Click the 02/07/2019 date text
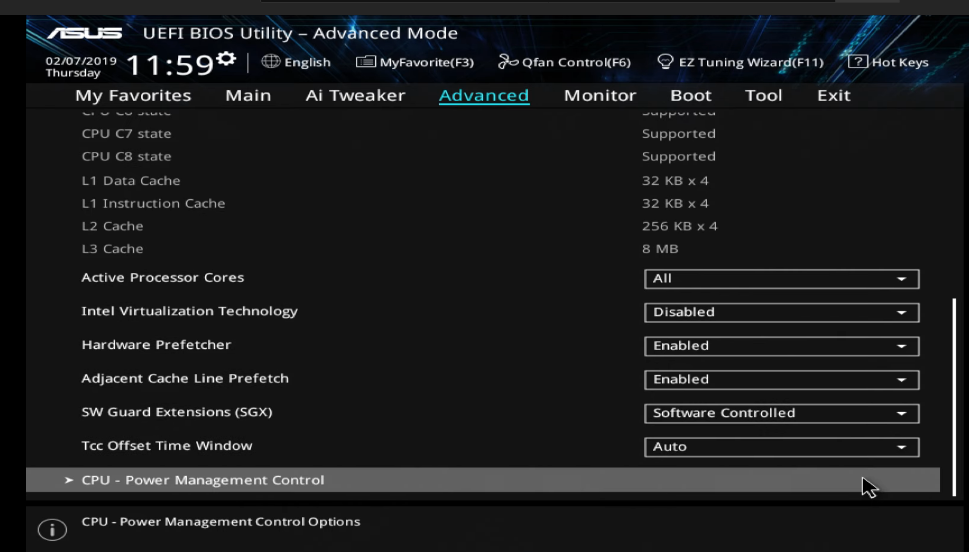Image resolution: width=969 pixels, height=552 pixels. tap(81, 61)
